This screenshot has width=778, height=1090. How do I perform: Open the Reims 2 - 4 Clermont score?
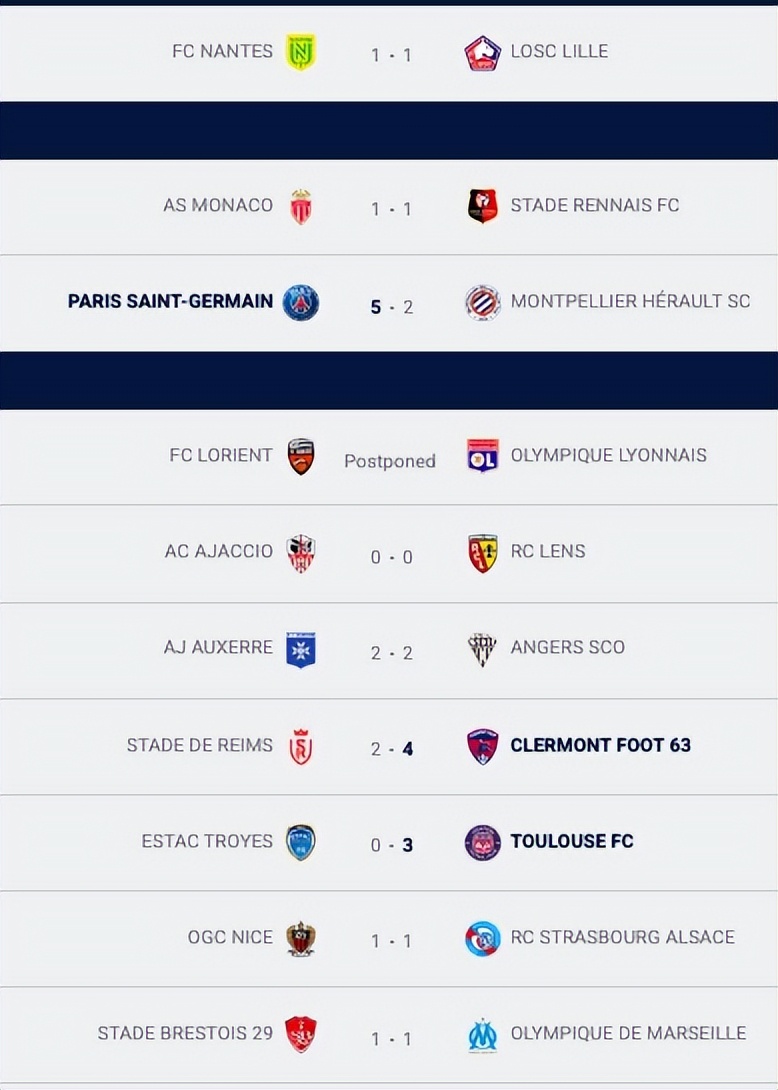click(391, 749)
